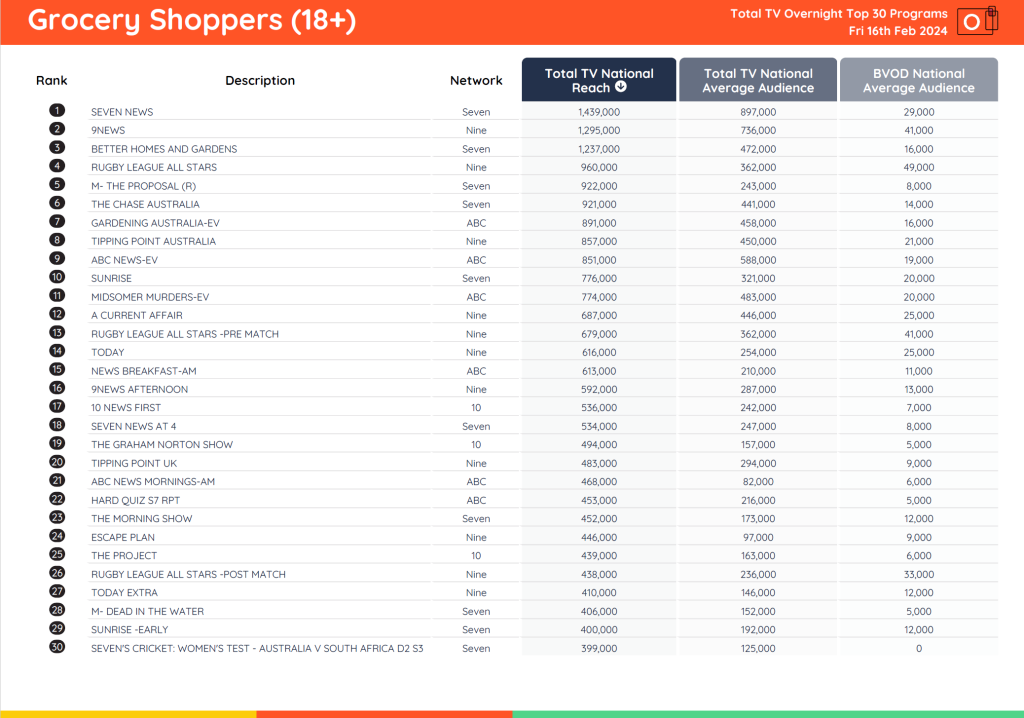
Task: Select the rank 30 circle badge
Action: click(57, 647)
